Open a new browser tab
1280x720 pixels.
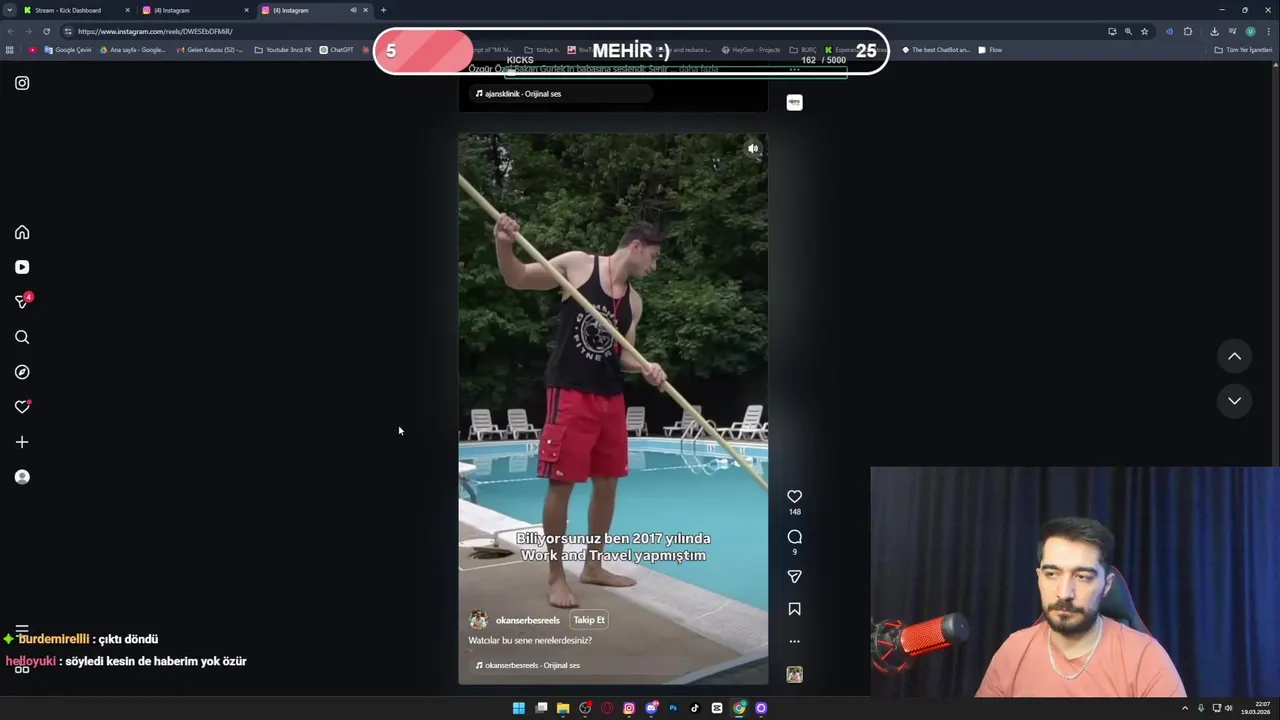coord(383,10)
